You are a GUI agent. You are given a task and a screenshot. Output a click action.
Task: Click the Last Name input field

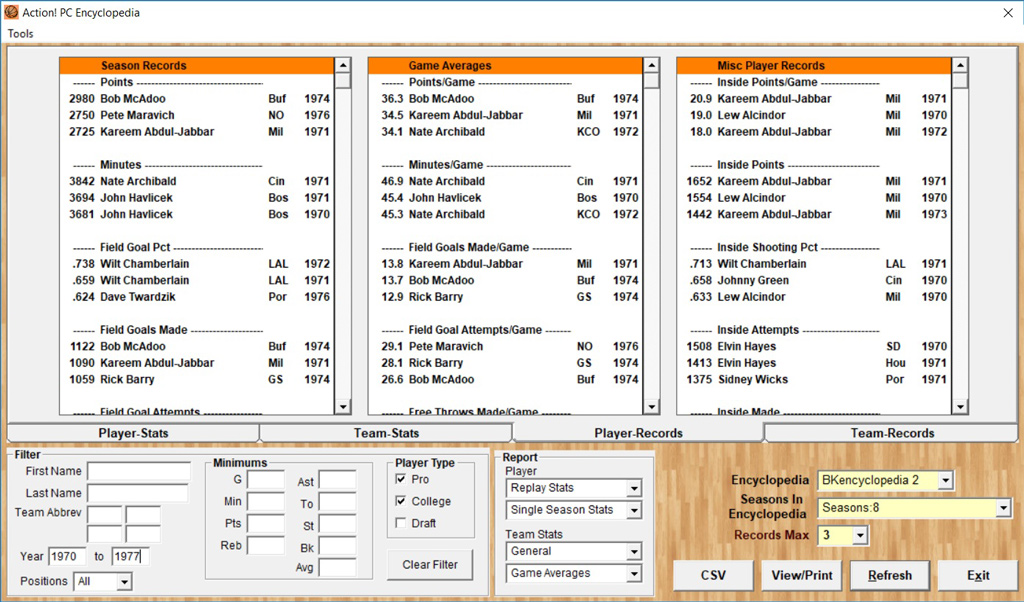tap(137, 493)
